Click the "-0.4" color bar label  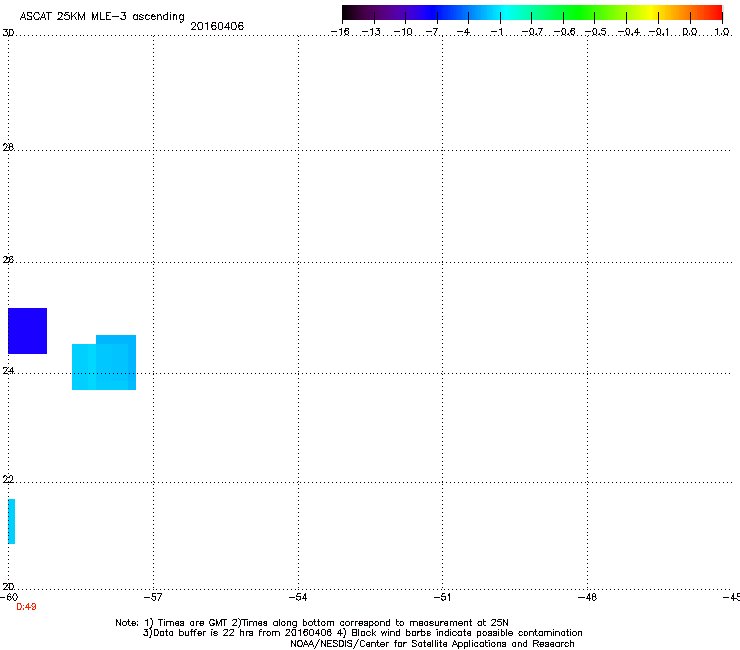tap(628, 32)
